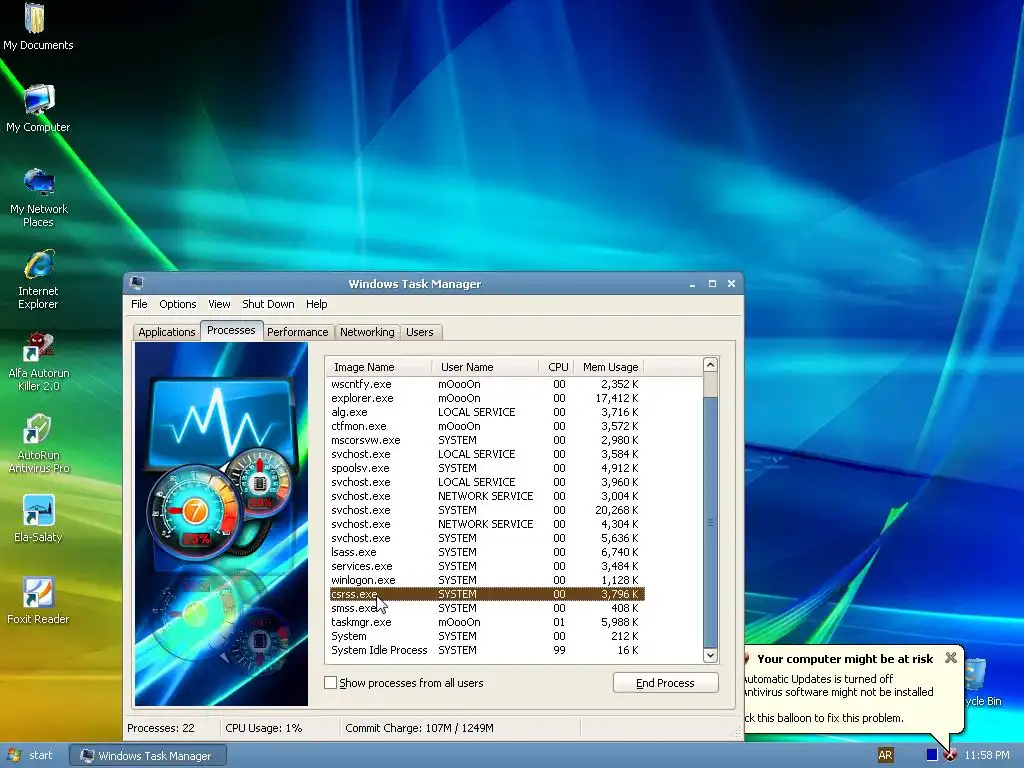The width and height of the screenshot is (1024, 768).
Task: Select the wscntfy.exe process row
Action: (485, 384)
